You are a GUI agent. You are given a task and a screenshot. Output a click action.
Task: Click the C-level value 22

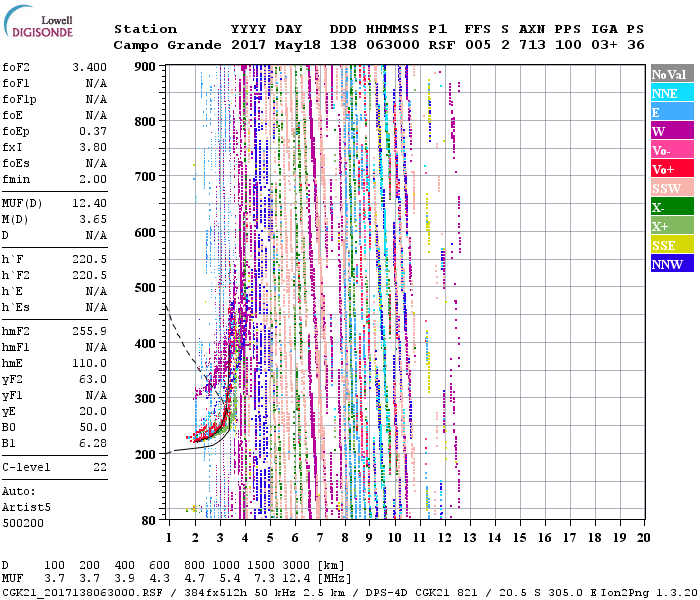point(100,467)
